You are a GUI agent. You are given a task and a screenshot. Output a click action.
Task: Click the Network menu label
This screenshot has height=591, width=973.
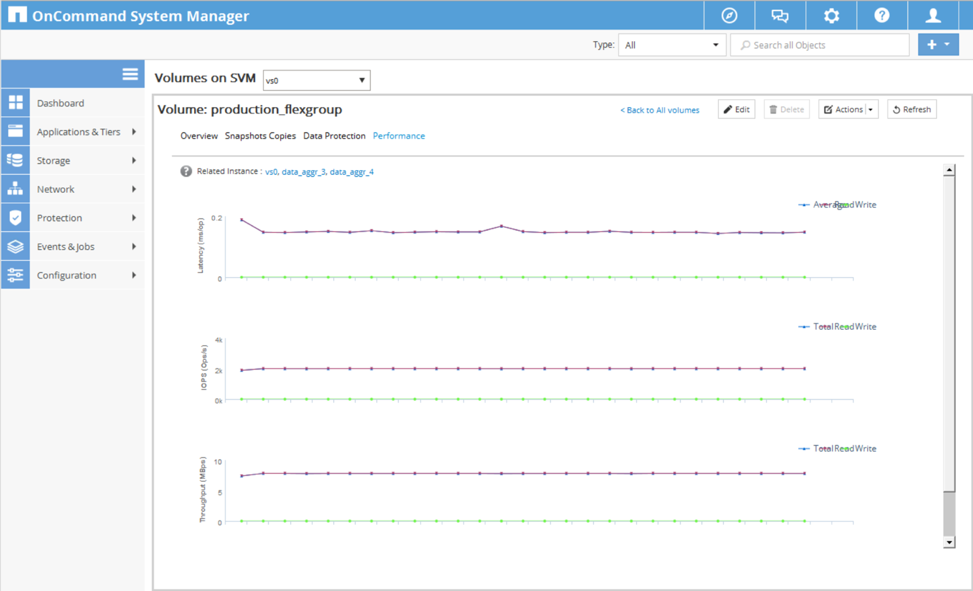click(55, 189)
